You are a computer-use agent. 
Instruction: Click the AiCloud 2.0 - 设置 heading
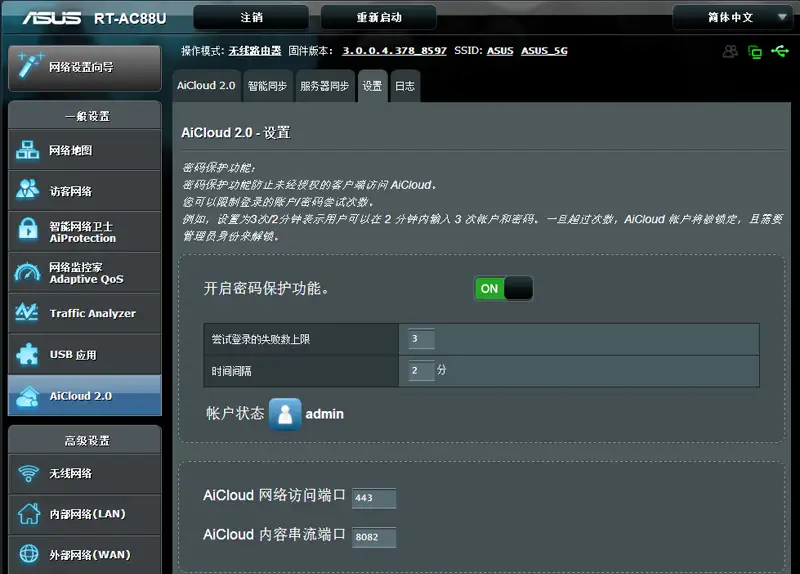(236, 133)
